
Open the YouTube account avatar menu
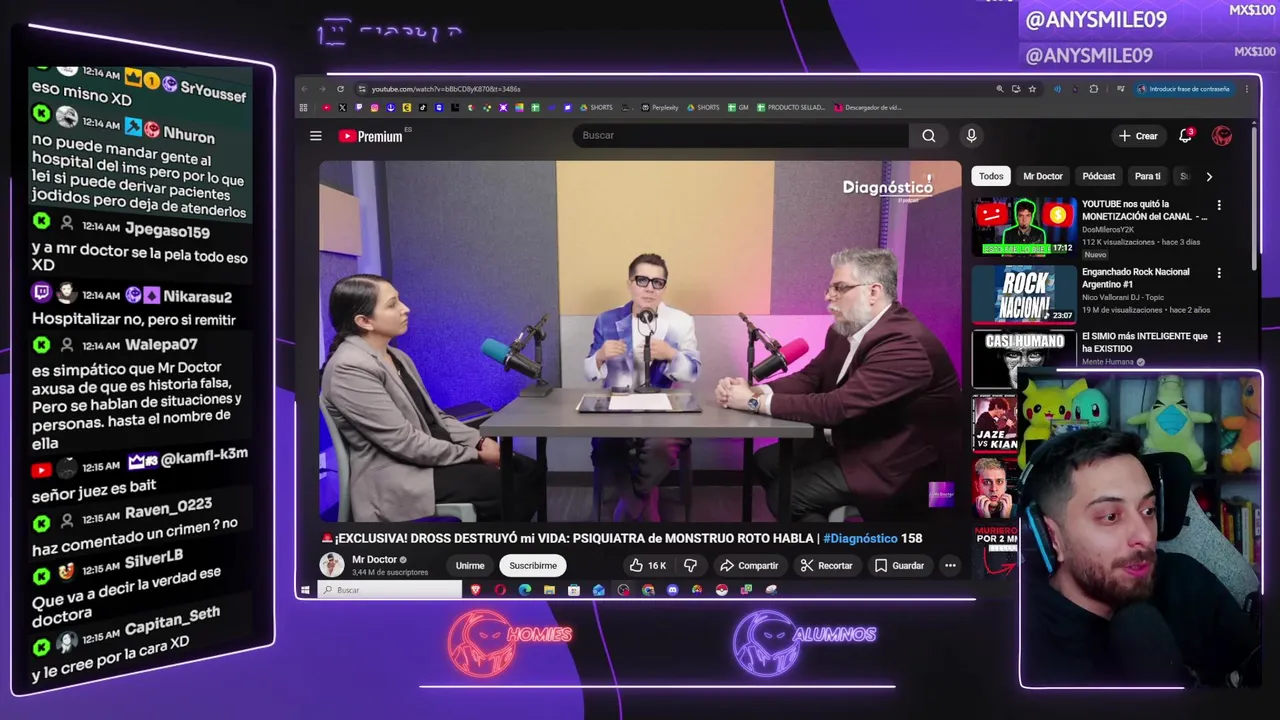pyautogui.click(x=1222, y=136)
